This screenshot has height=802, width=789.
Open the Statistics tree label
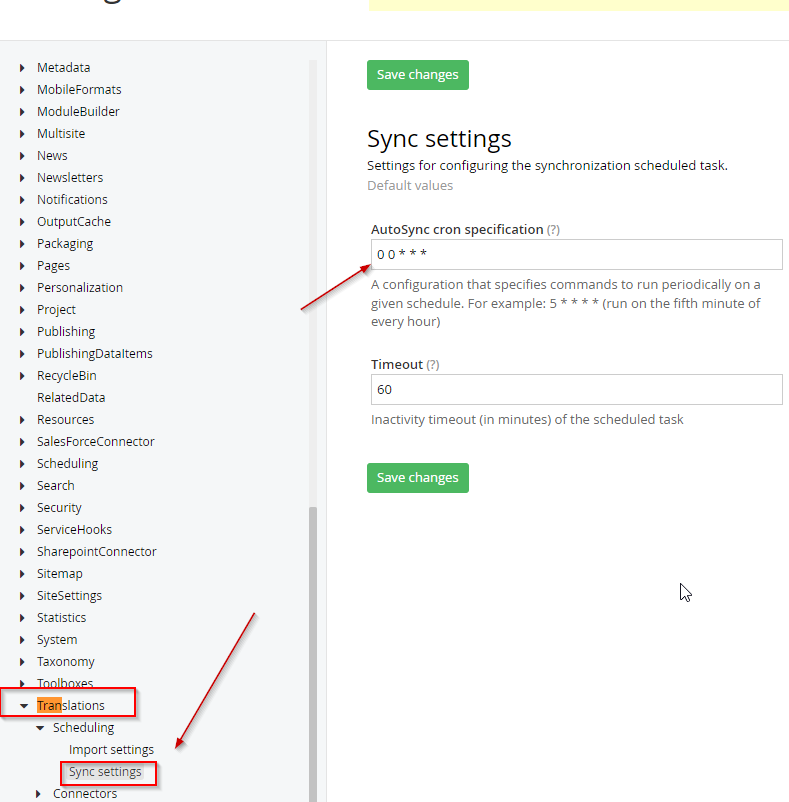[x=61, y=617]
